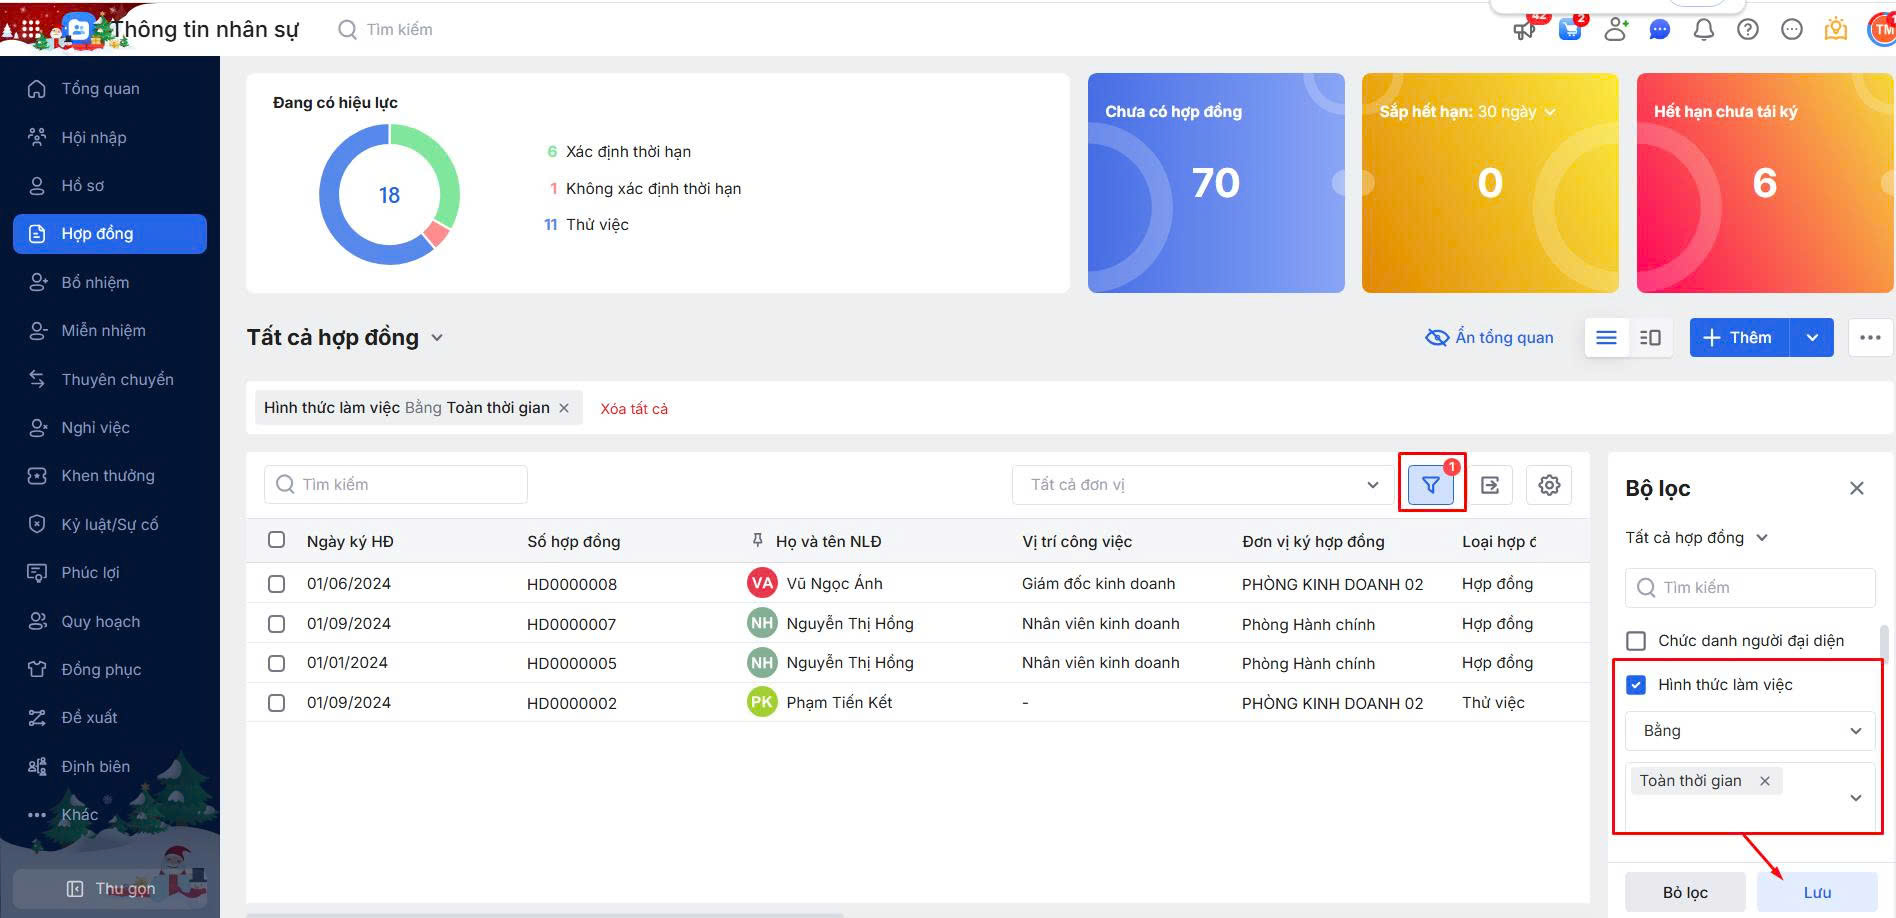Click the help question mark icon
The height and width of the screenshot is (918, 1896).
(x=1747, y=30)
